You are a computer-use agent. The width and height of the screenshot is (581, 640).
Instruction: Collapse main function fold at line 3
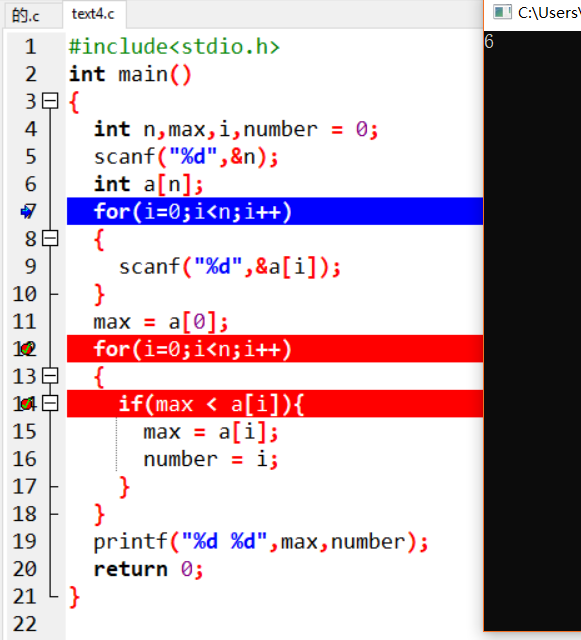click(x=50, y=101)
